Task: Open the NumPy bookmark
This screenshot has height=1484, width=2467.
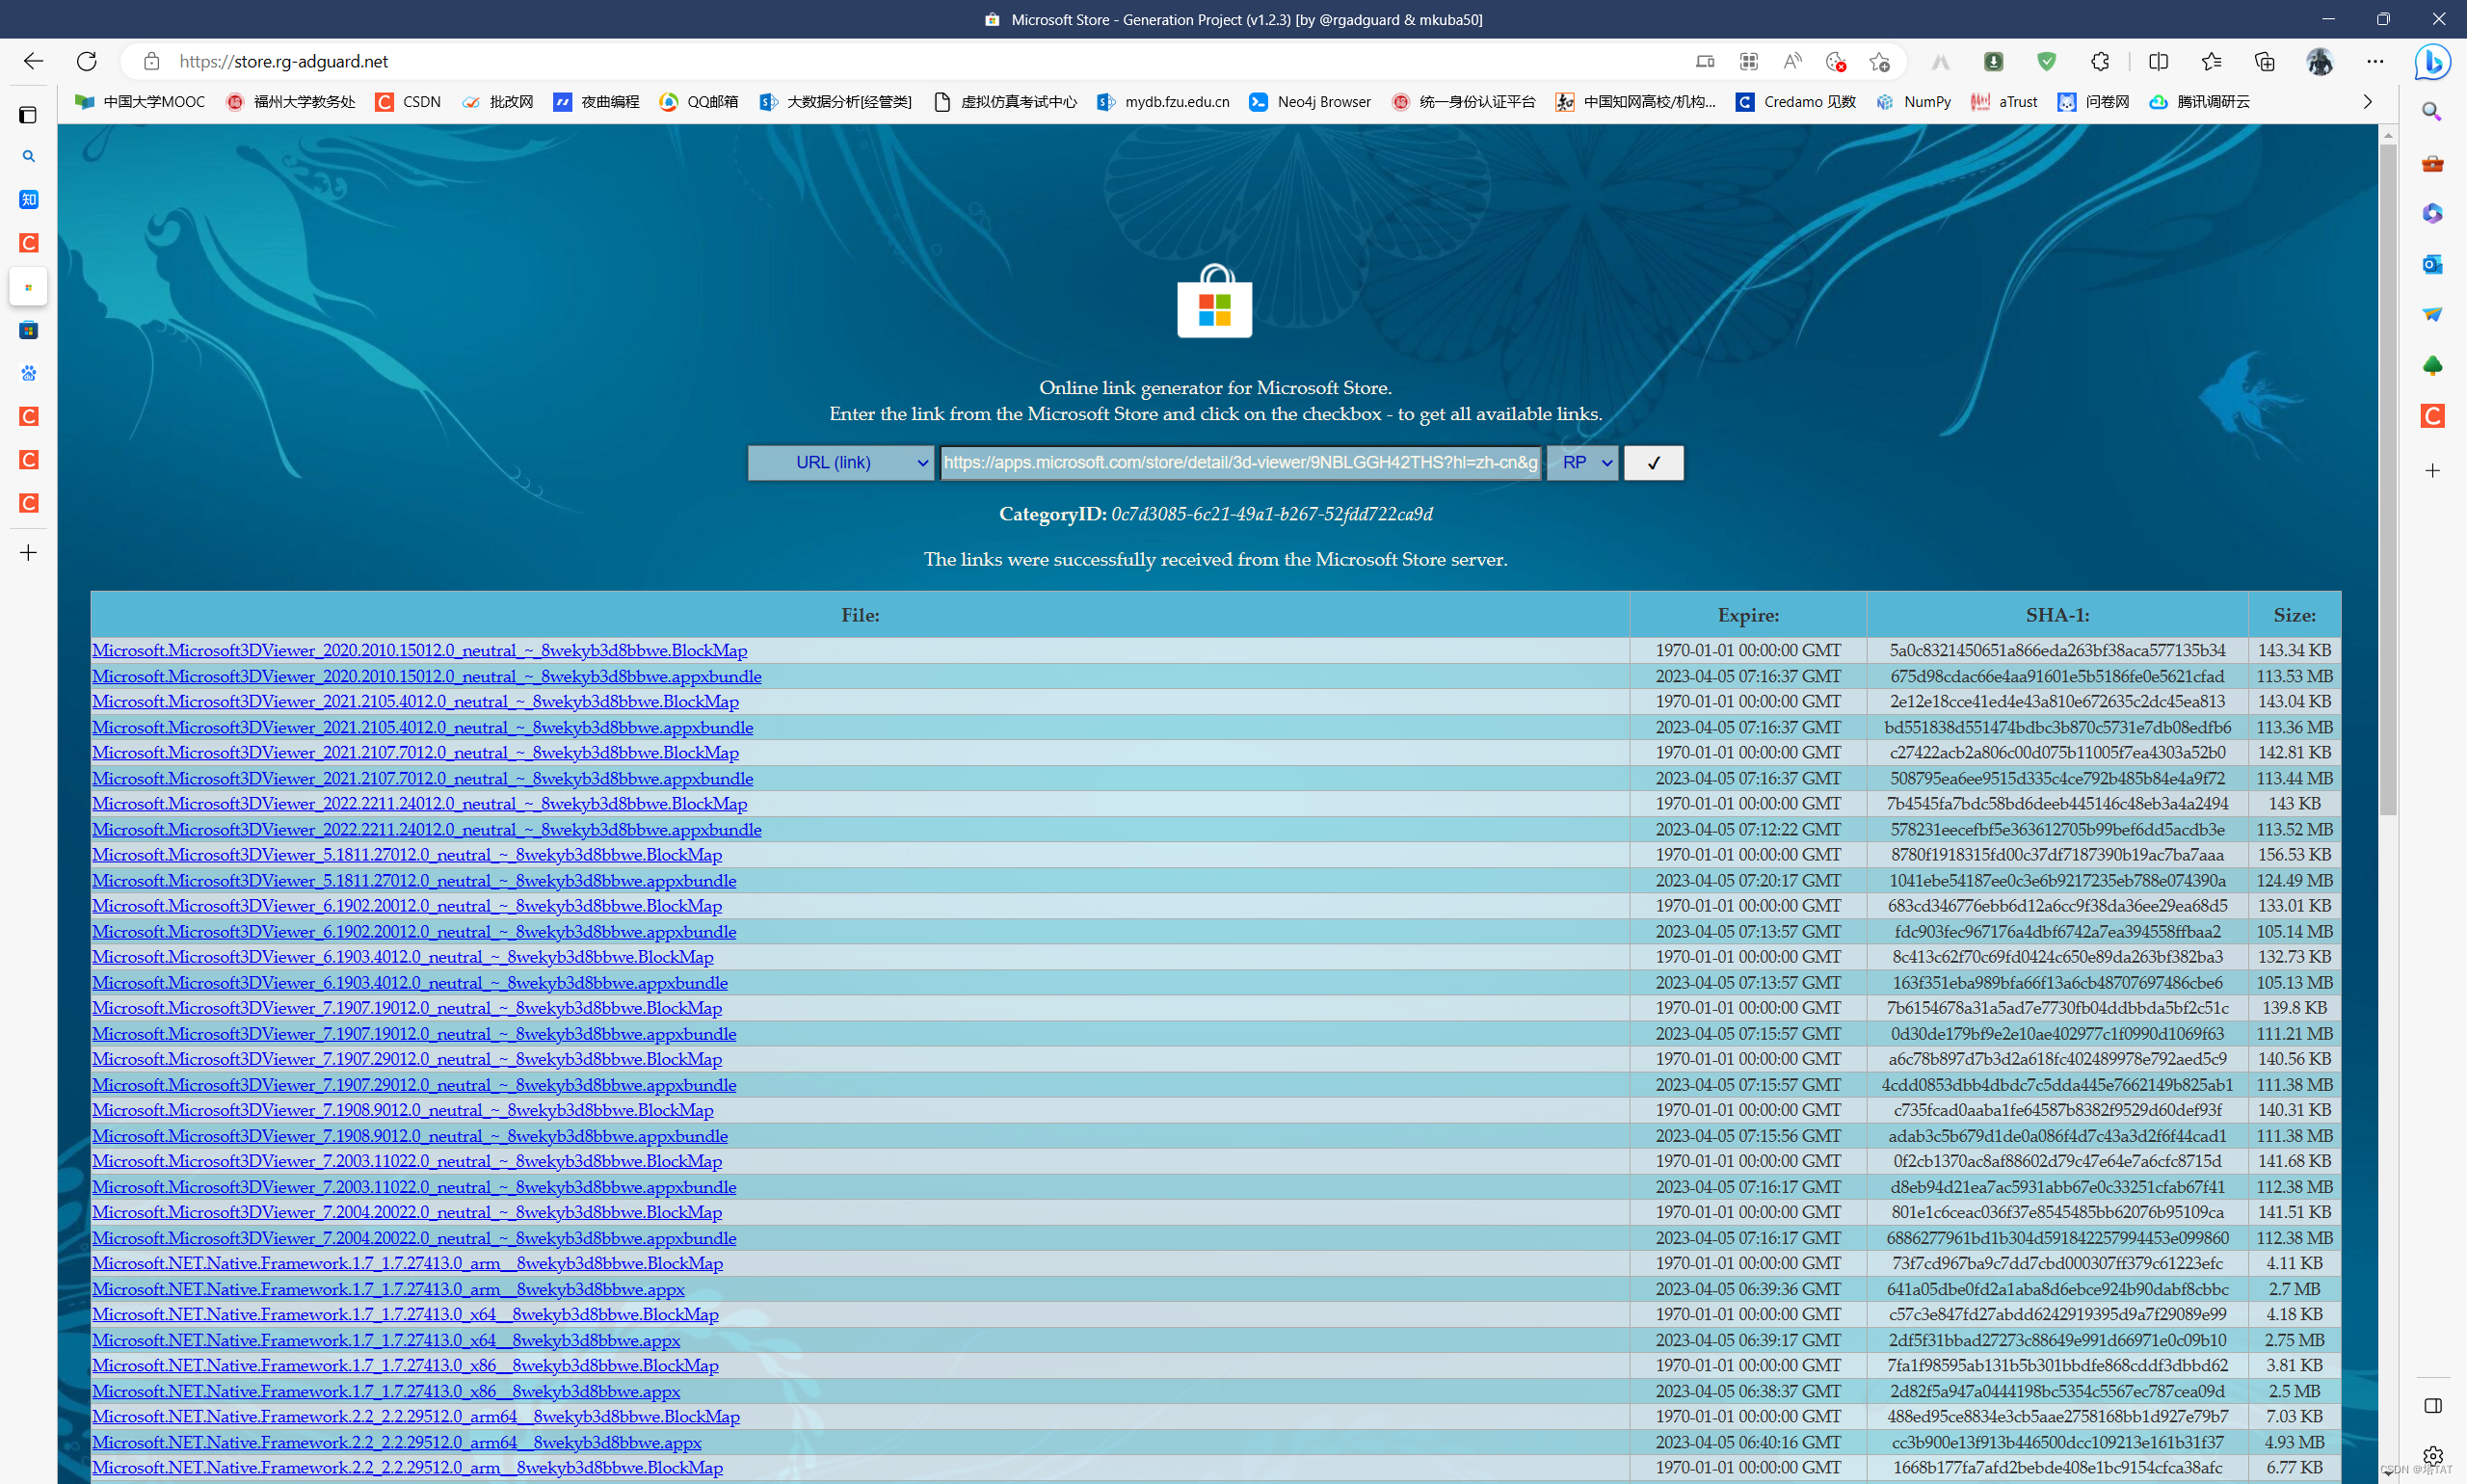Action: [1913, 101]
